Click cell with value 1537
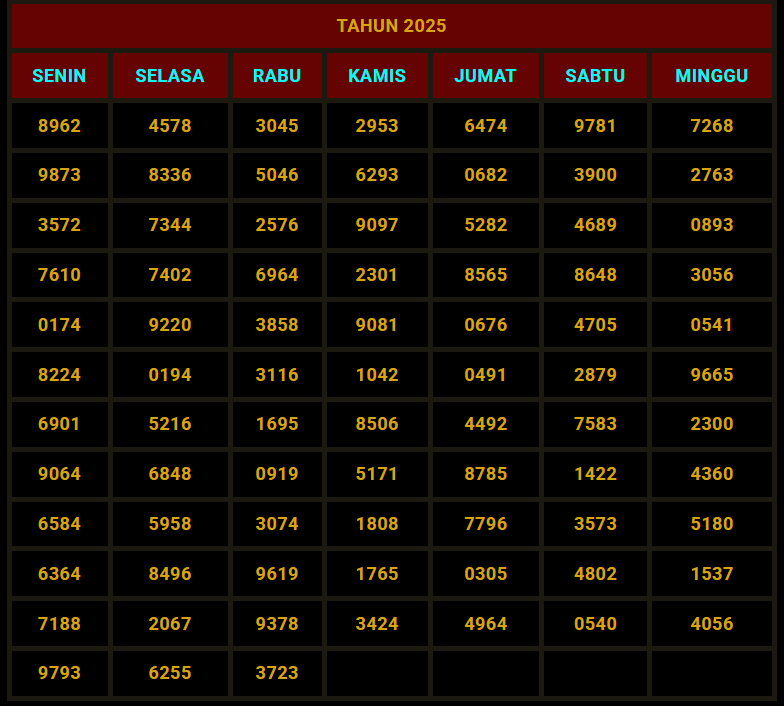 click(712, 574)
